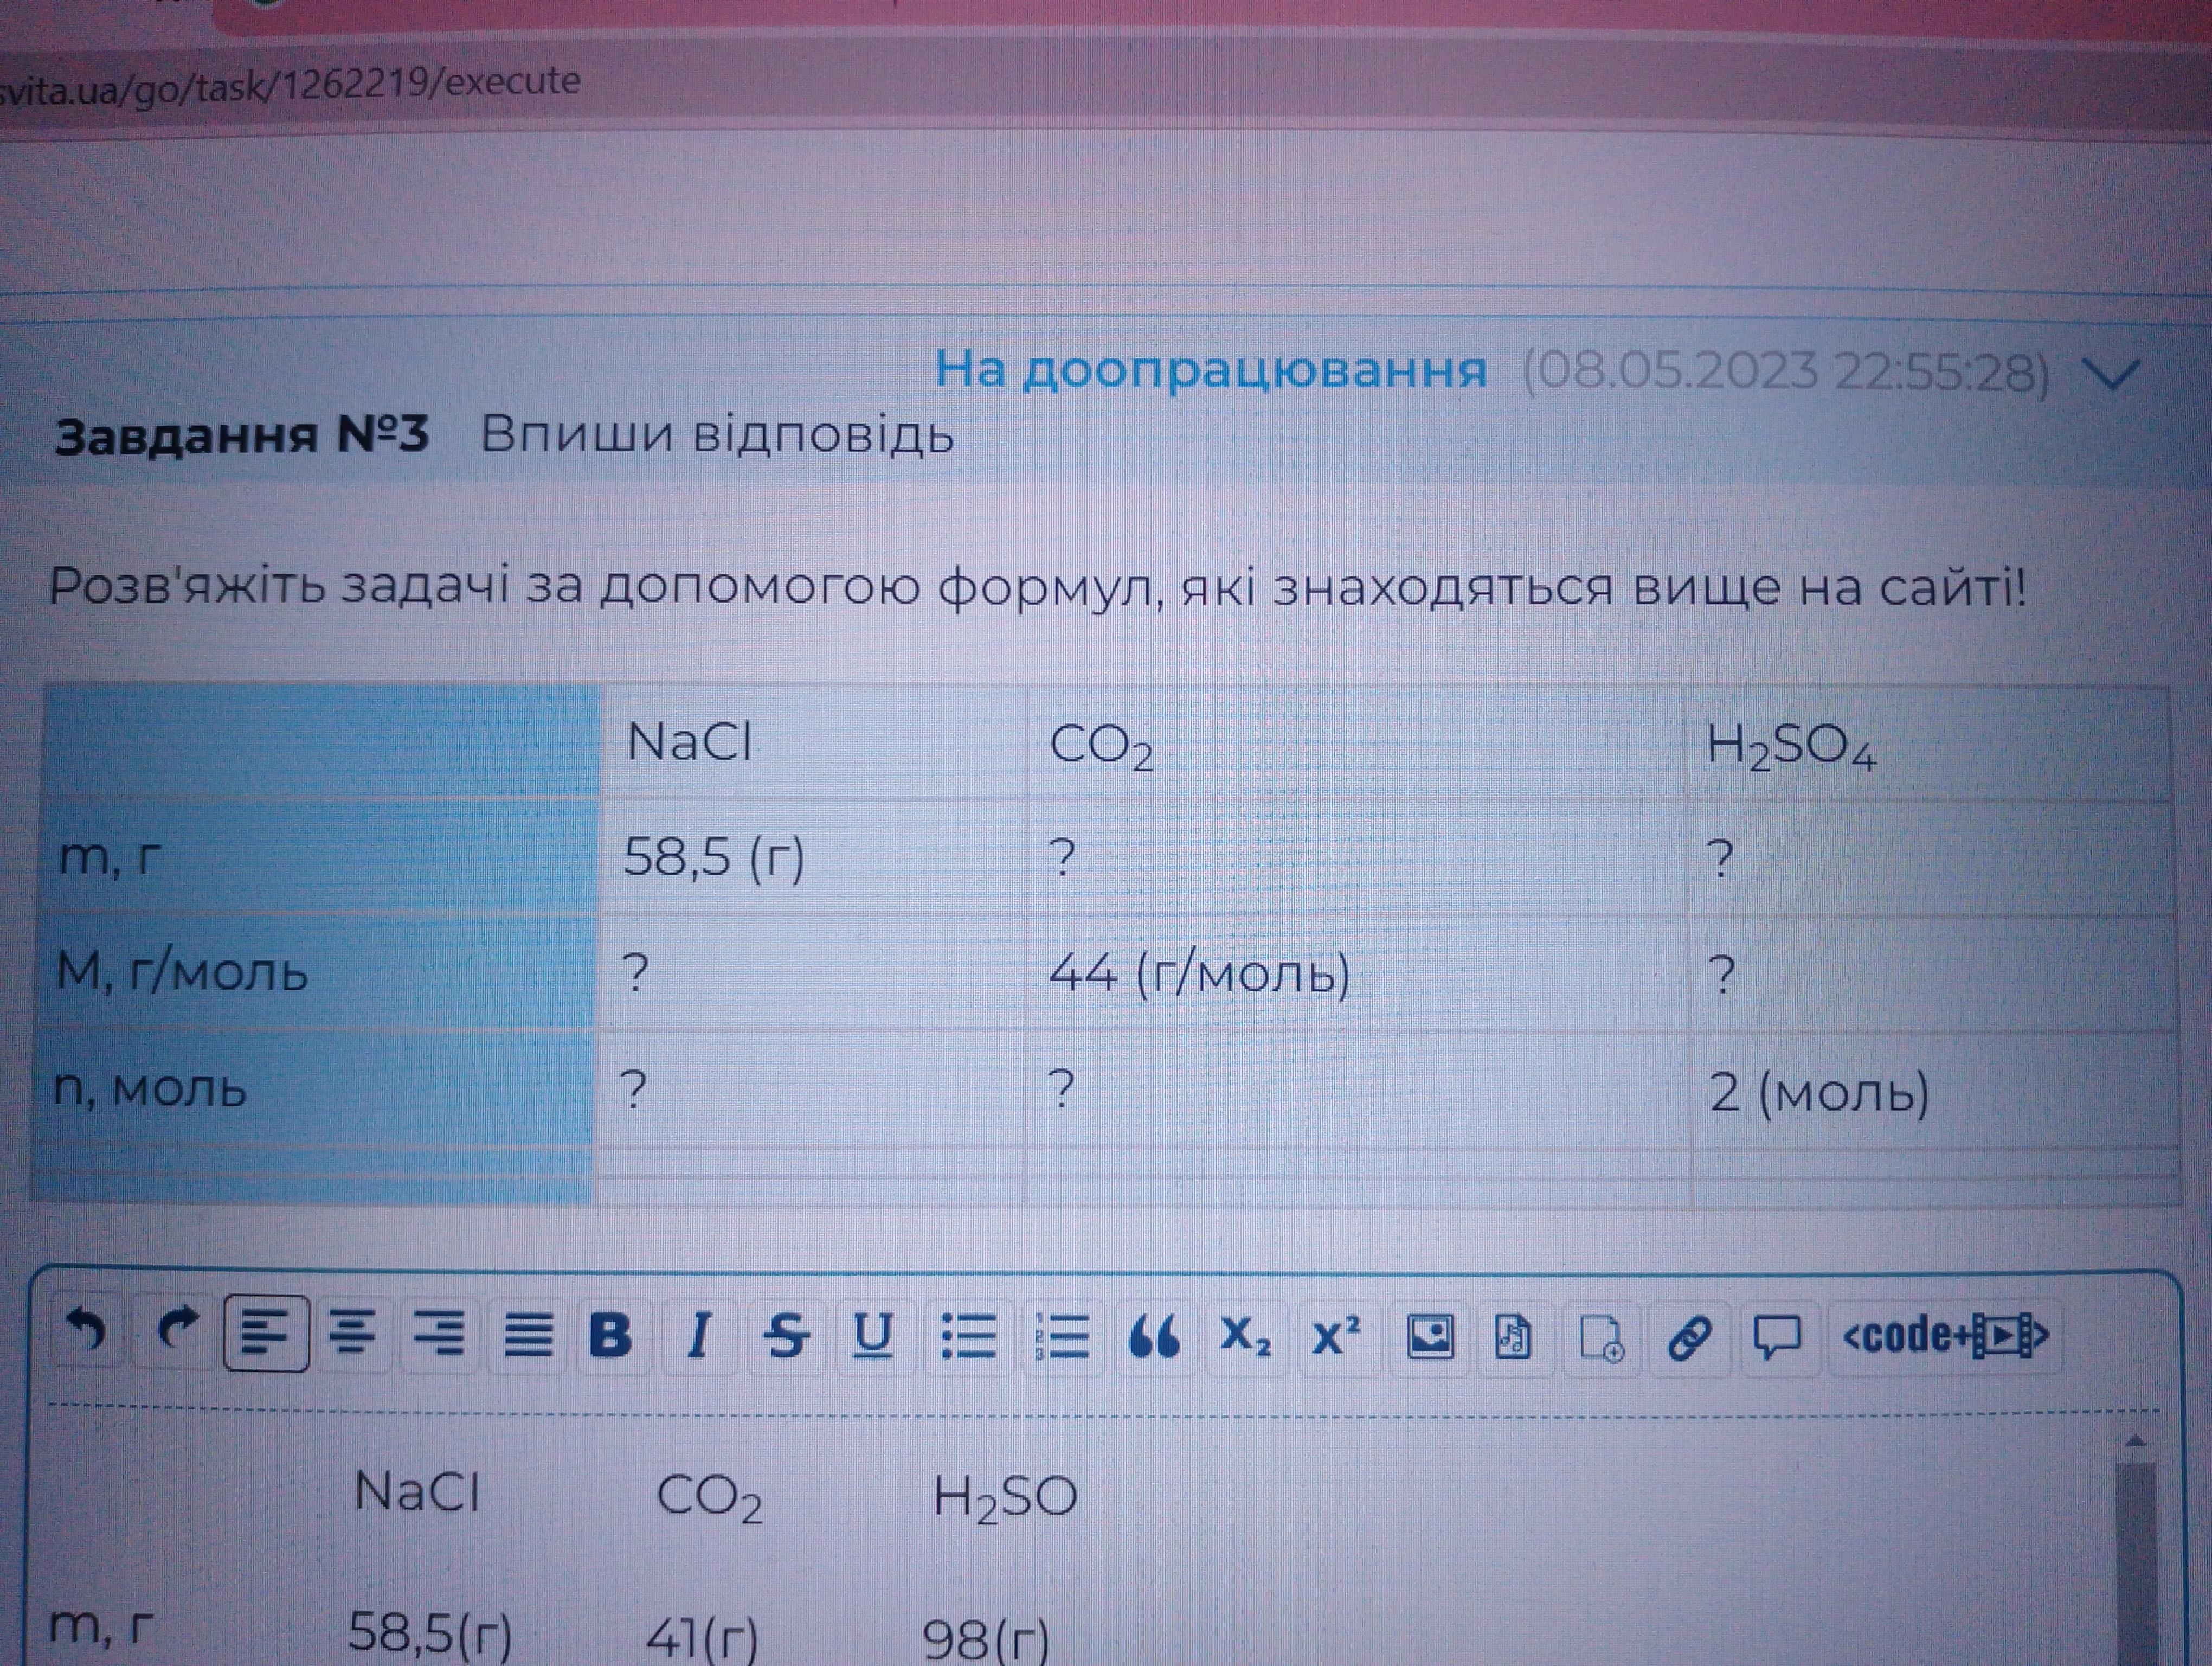Add a comment via speech bubble icon
This screenshot has height=1666, width=2212.
tap(1776, 1336)
